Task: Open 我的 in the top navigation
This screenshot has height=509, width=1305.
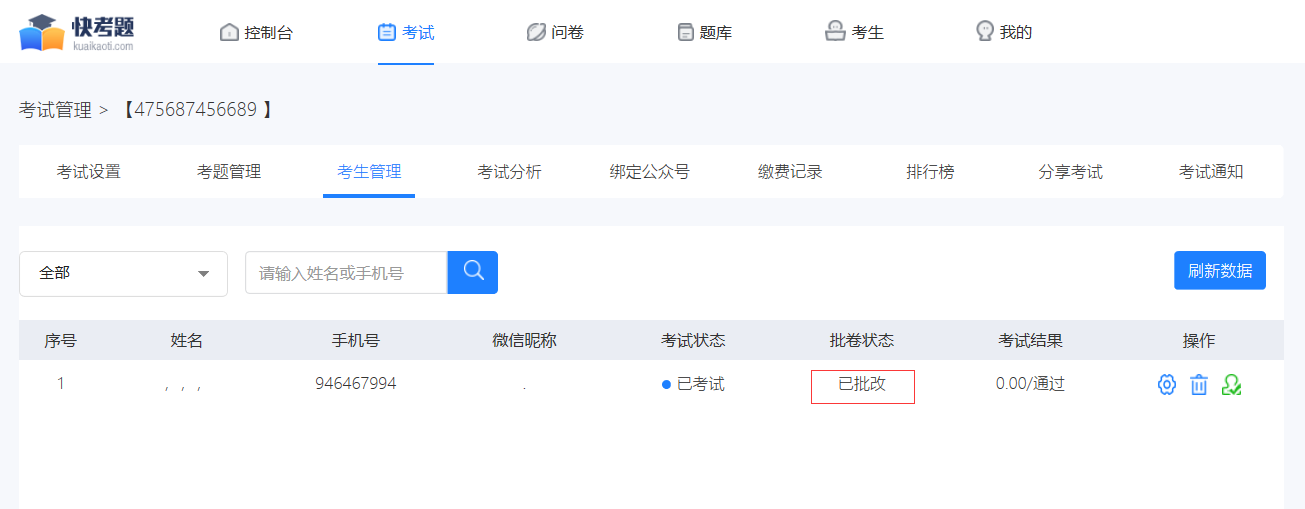Action: (x=1004, y=32)
